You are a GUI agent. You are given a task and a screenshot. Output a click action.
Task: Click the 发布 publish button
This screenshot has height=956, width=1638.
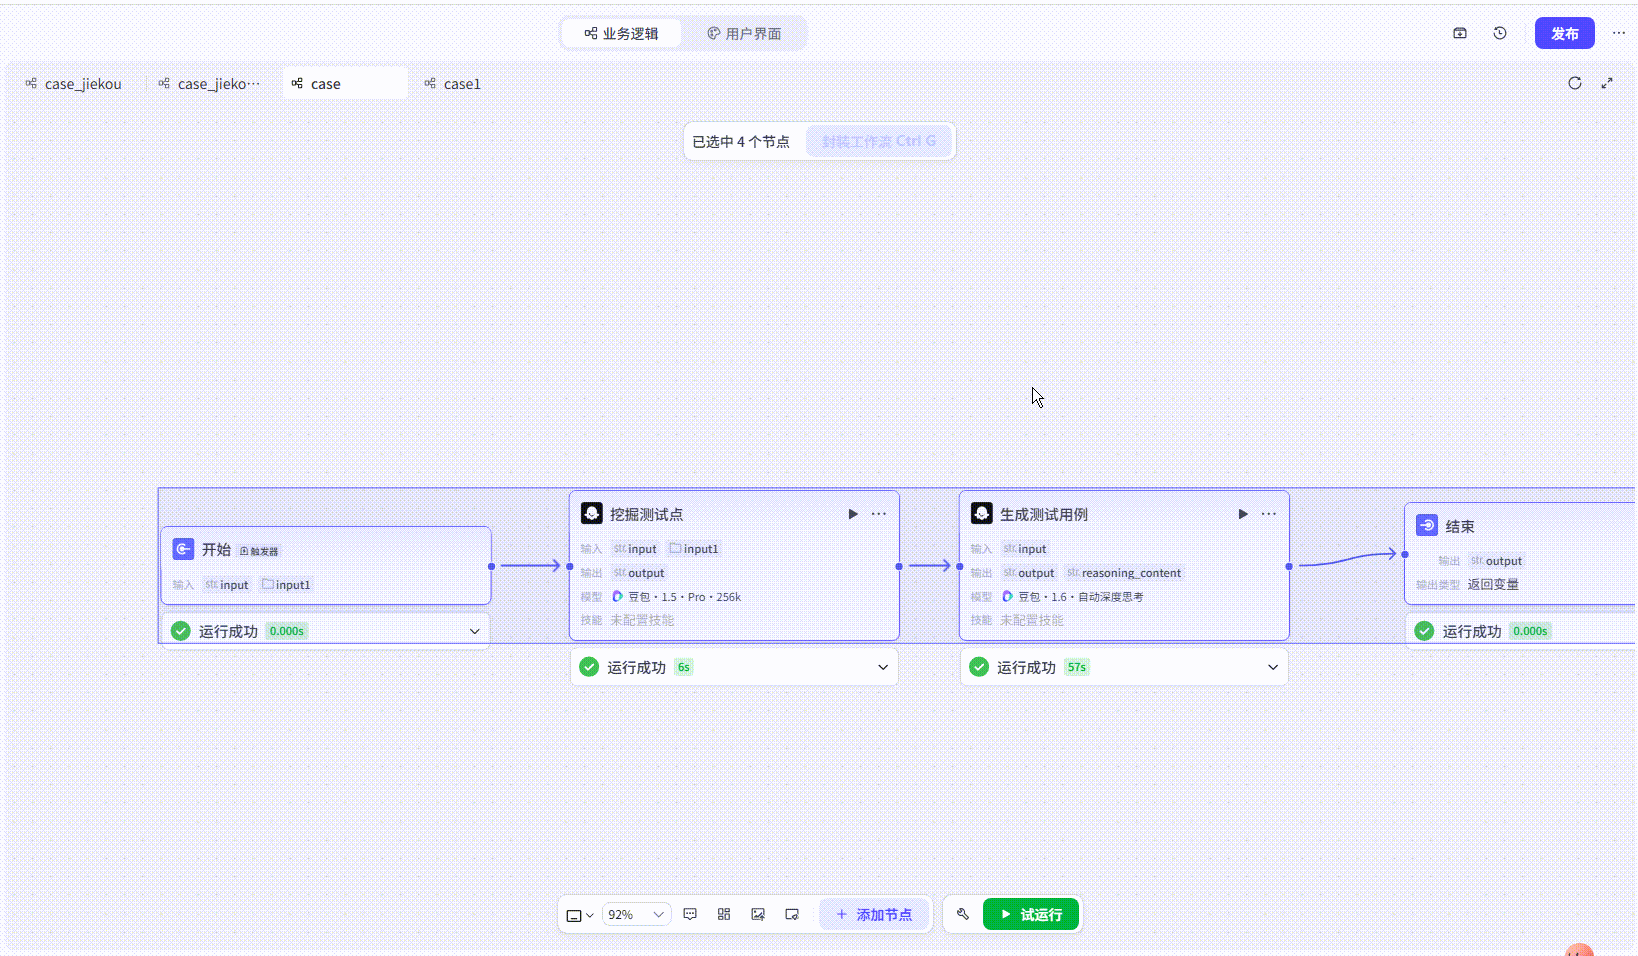pyautogui.click(x=1565, y=33)
